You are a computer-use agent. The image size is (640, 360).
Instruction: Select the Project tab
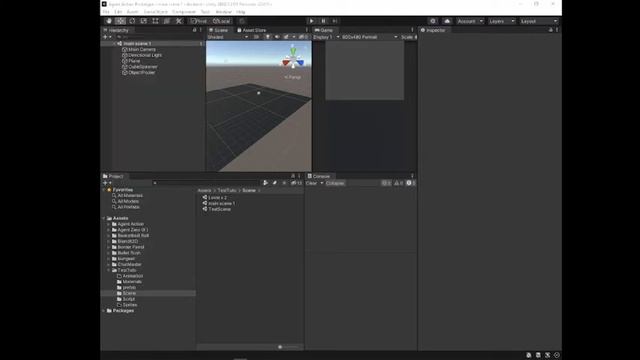[113, 176]
